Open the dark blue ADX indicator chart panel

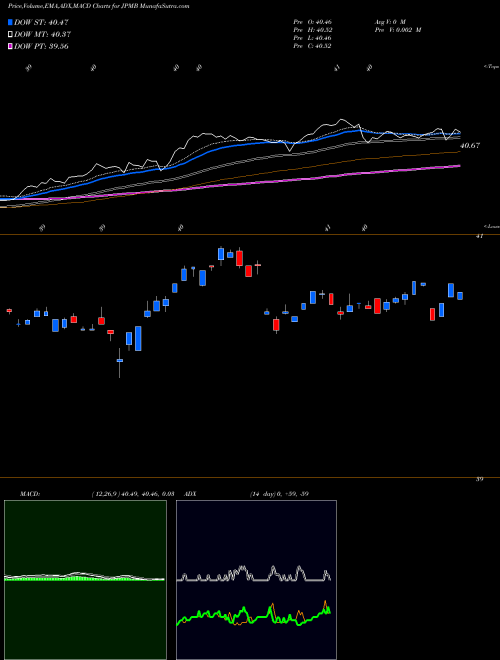[x=256, y=580]
